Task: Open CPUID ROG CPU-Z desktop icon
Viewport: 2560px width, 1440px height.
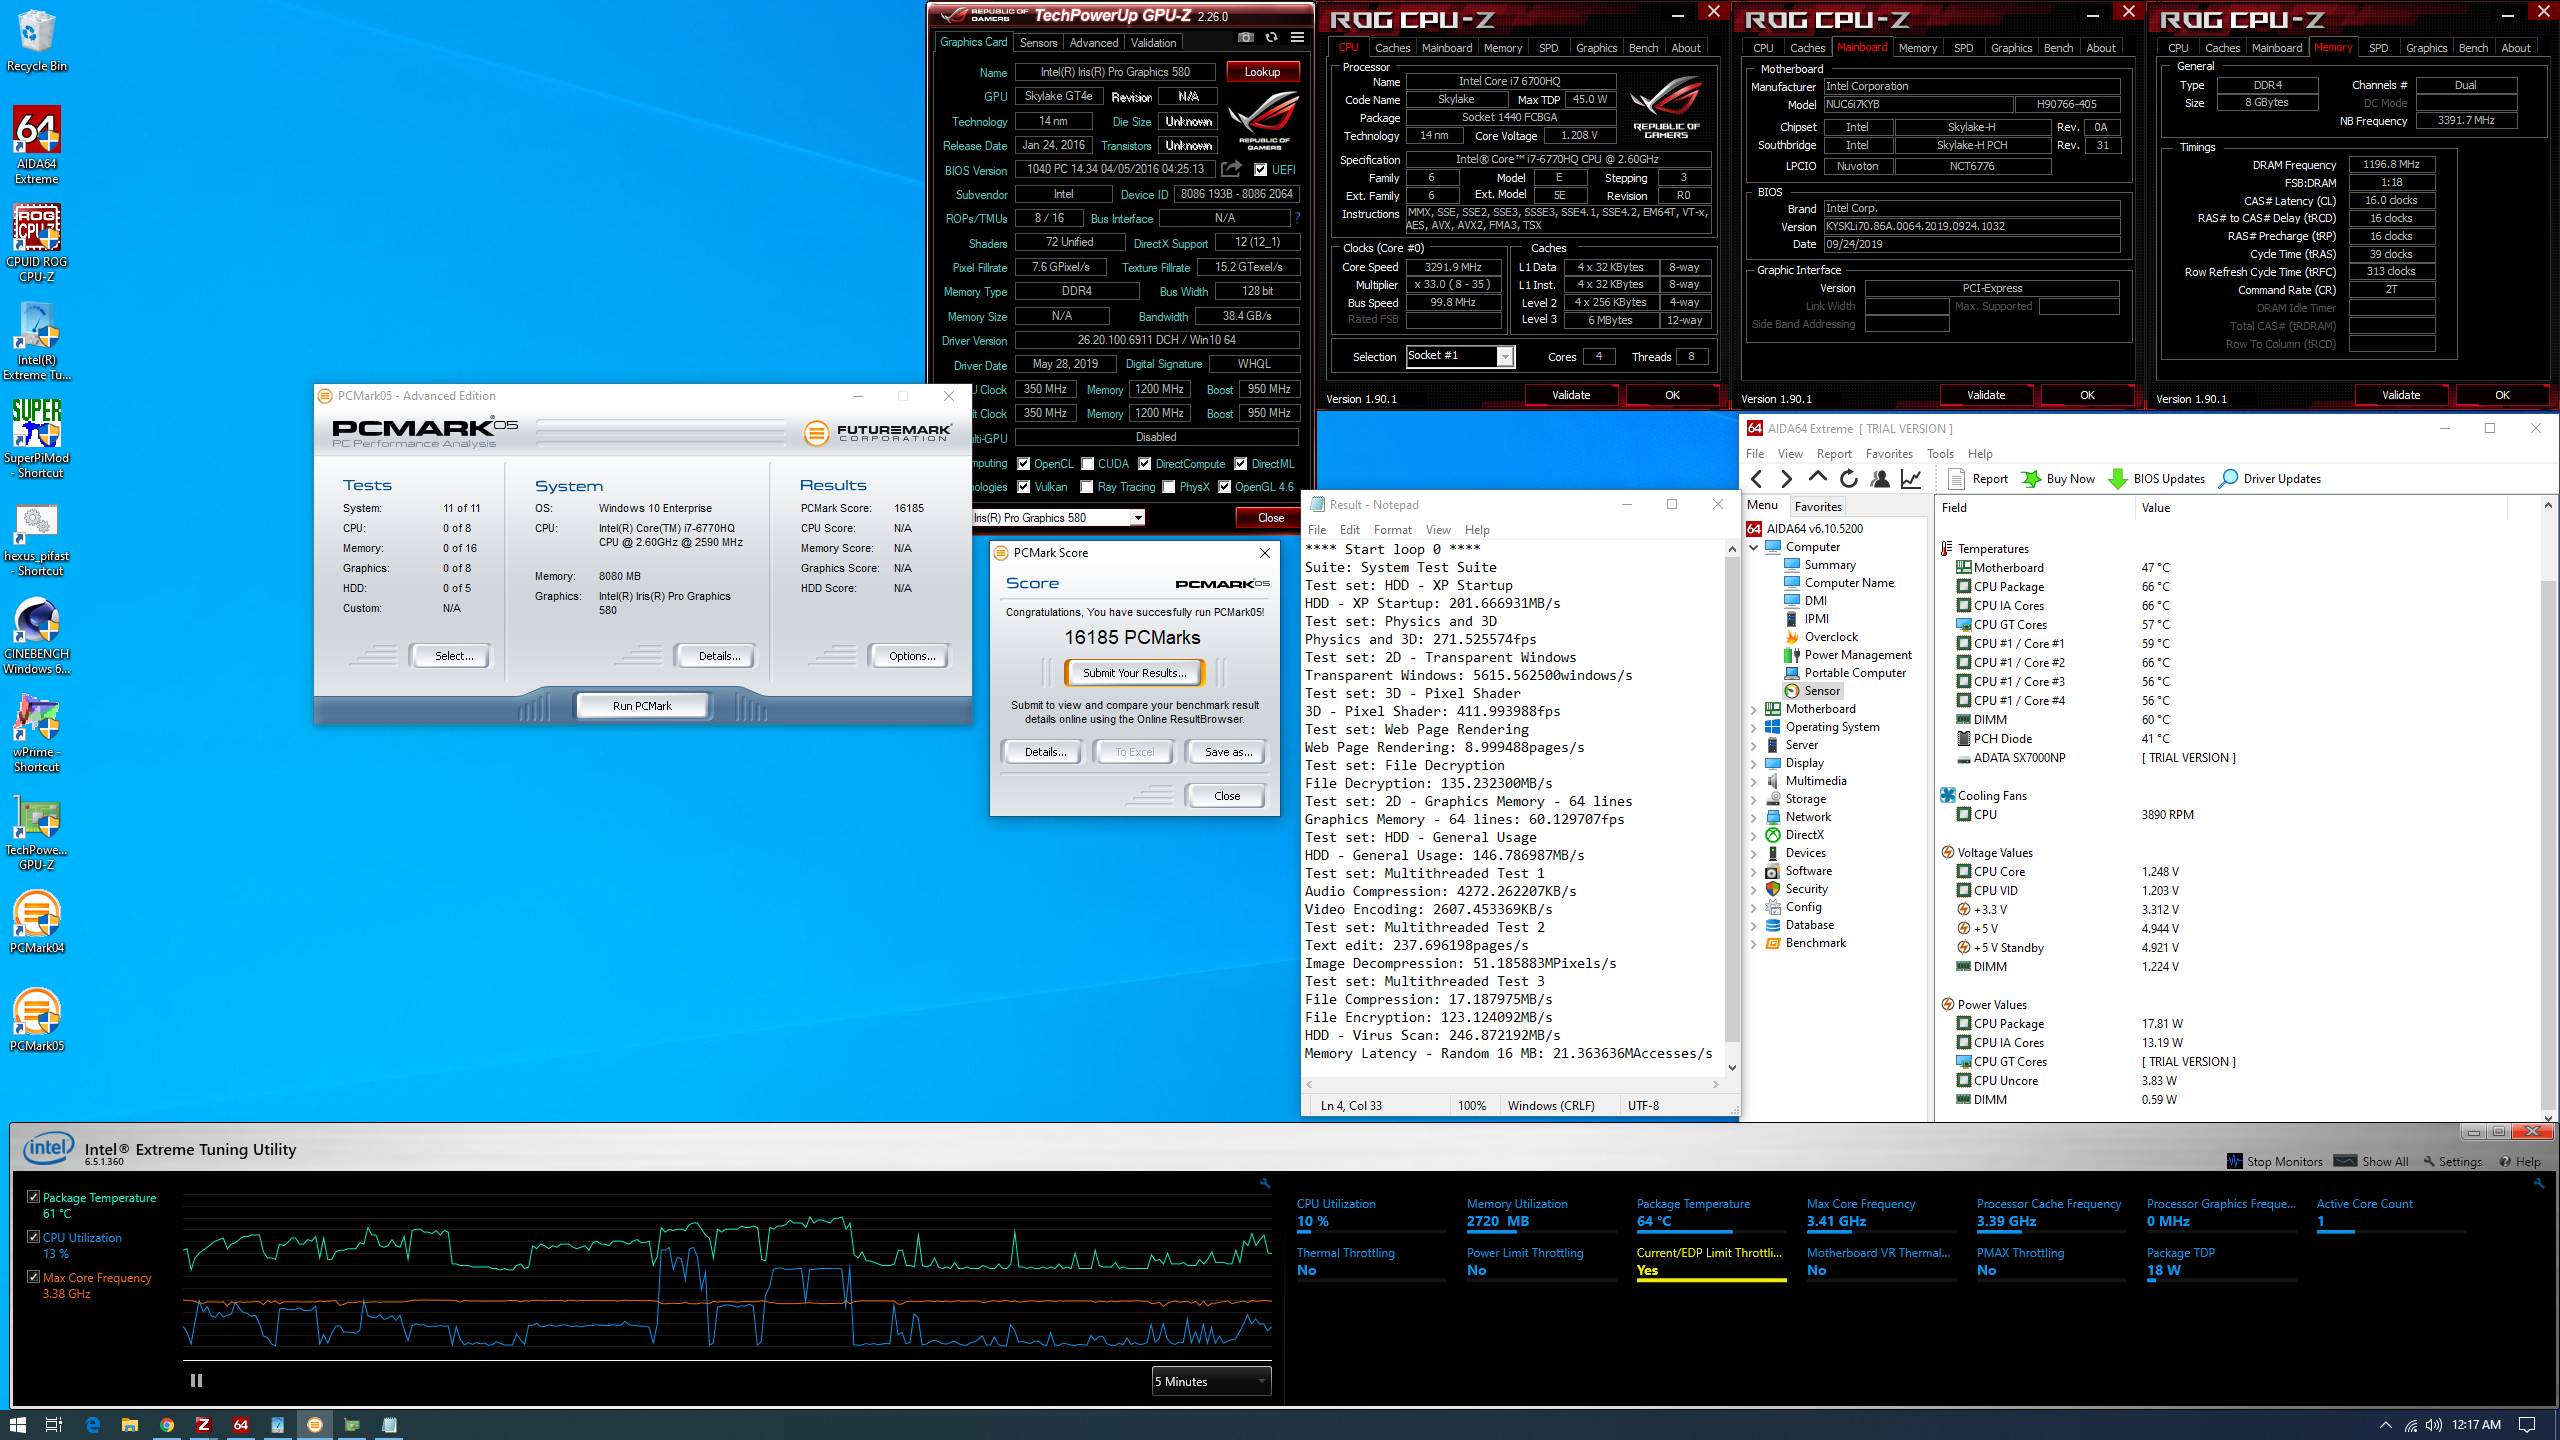Action: (37, 243)
